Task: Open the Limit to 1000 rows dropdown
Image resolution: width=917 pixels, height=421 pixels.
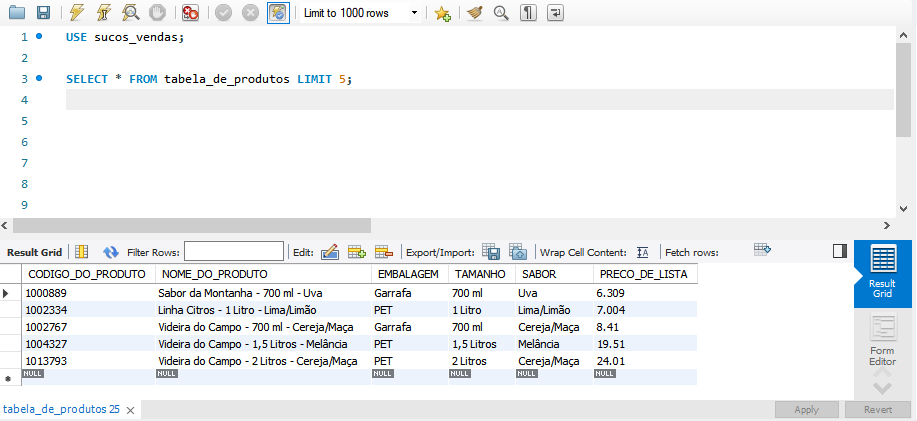Action: 360,13
